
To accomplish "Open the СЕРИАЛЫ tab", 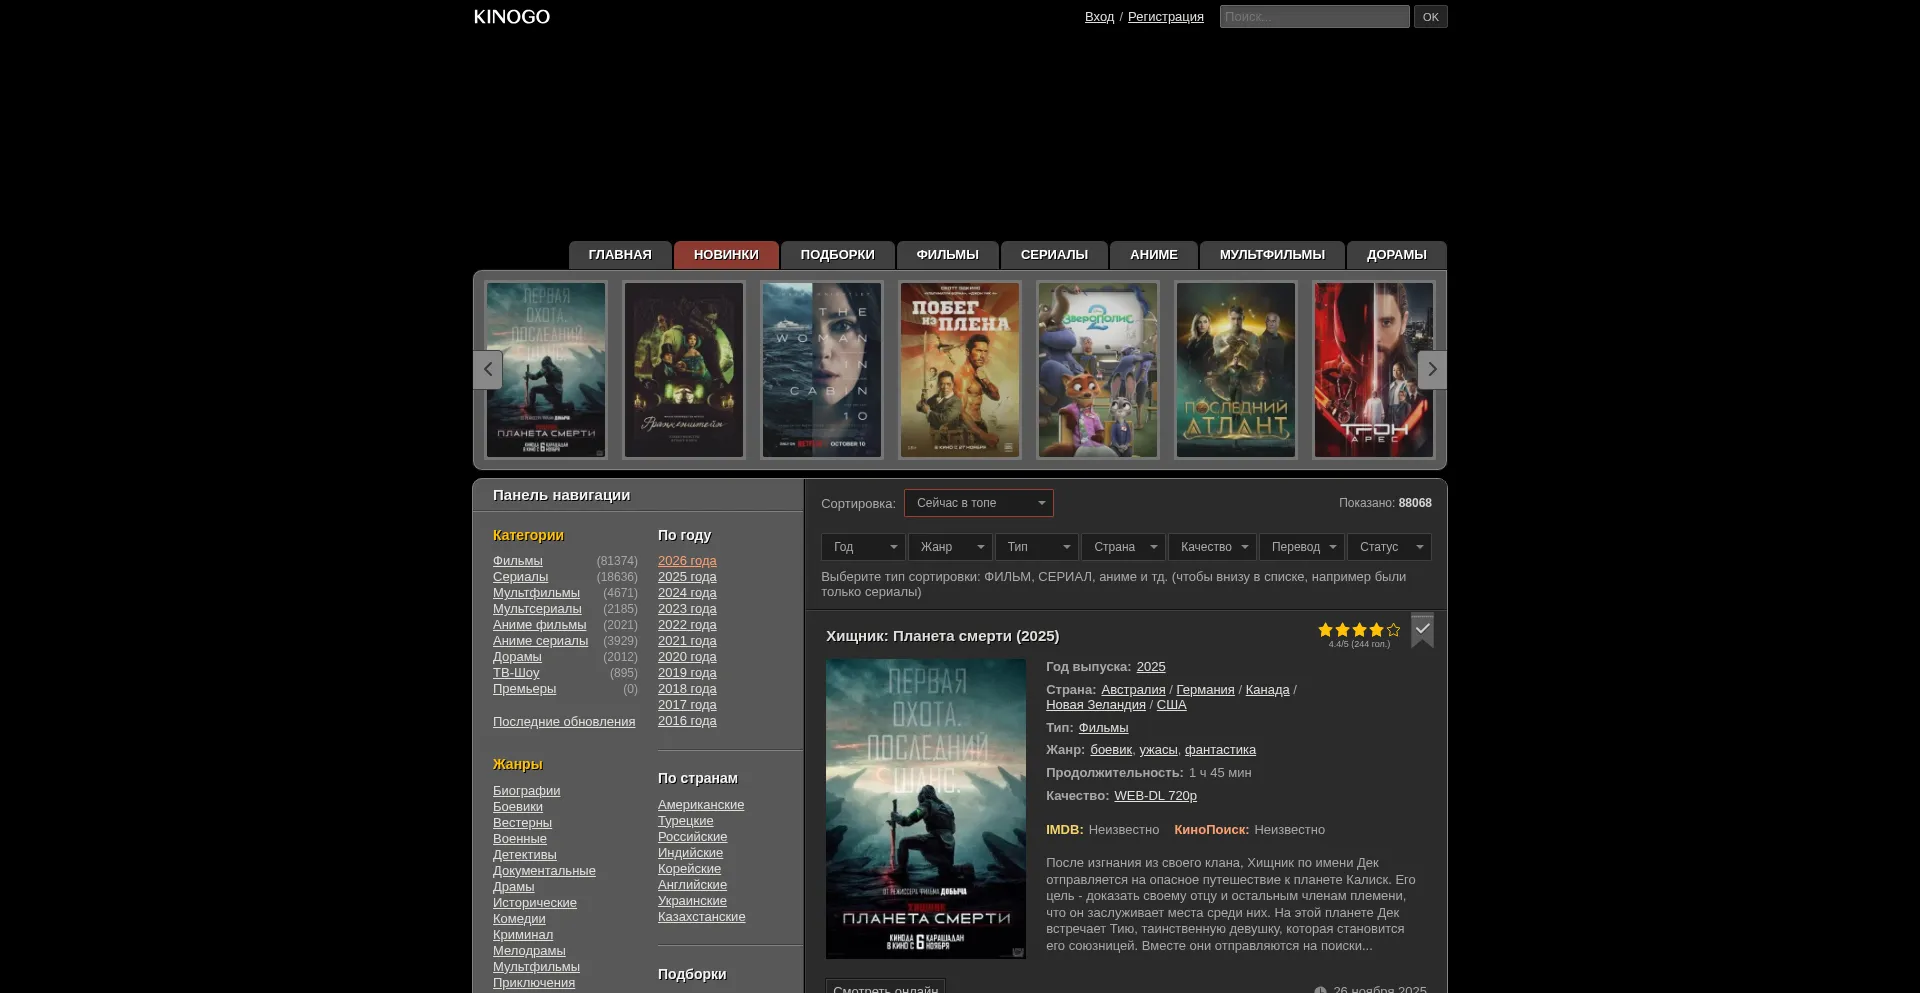I will pyautogui.click(x=1054, y=255).
